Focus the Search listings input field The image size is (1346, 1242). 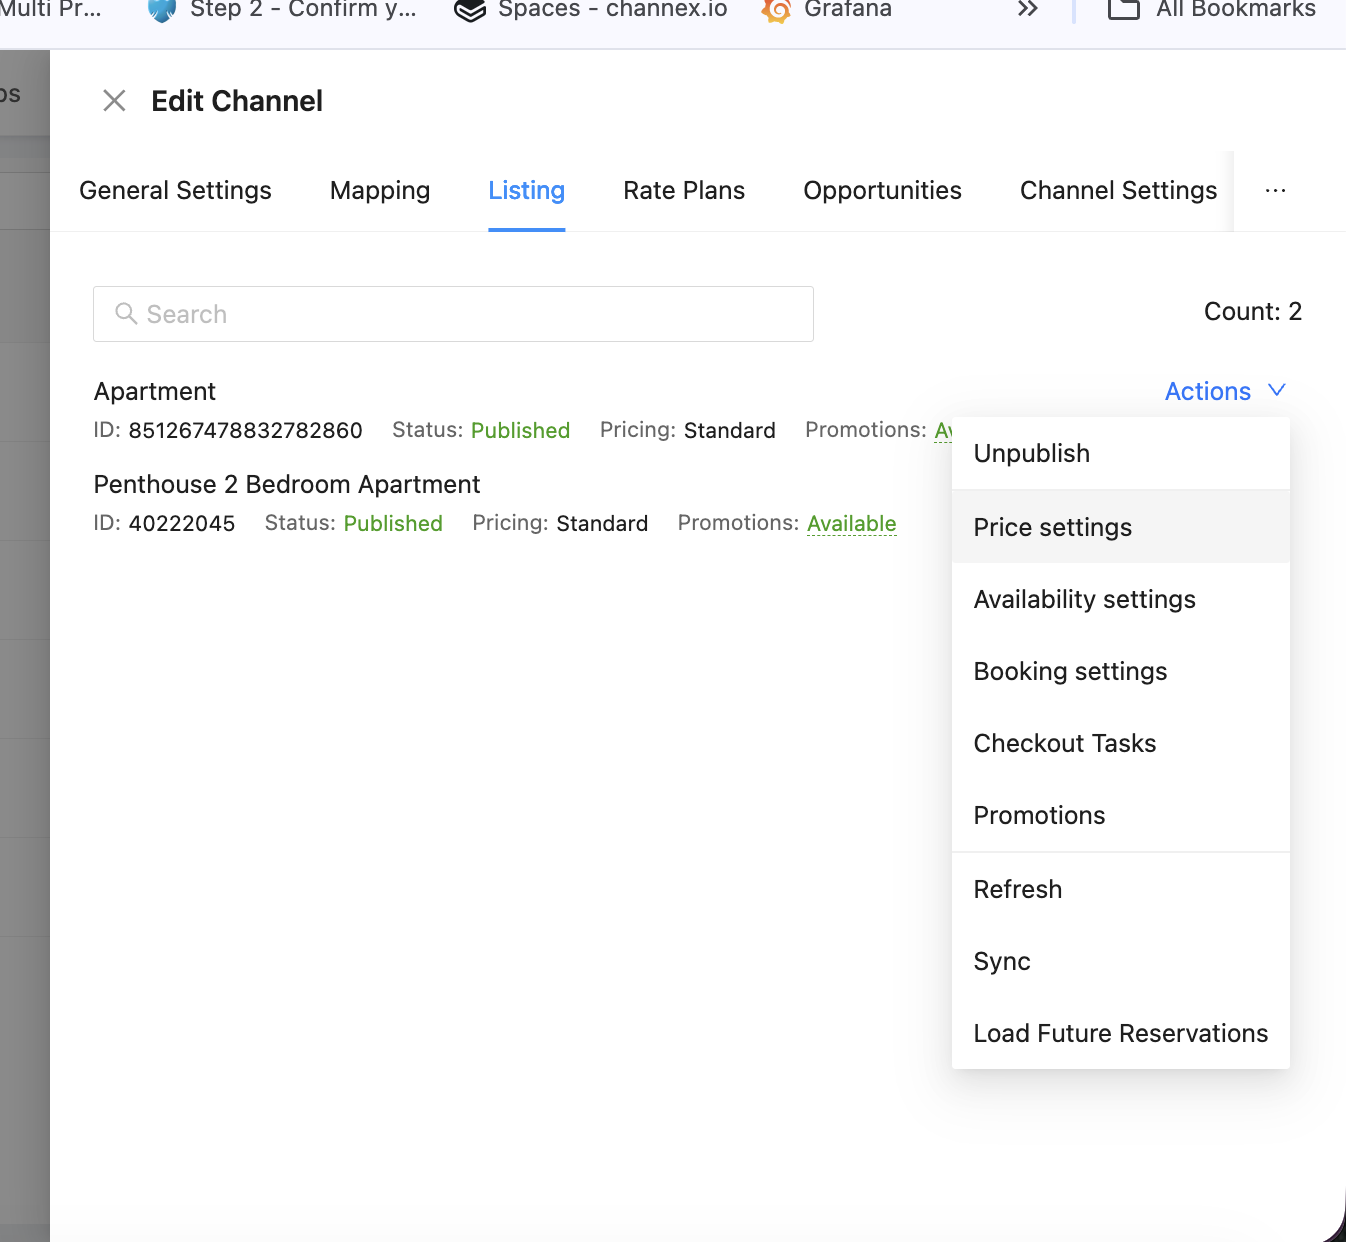tap(453, 314)
